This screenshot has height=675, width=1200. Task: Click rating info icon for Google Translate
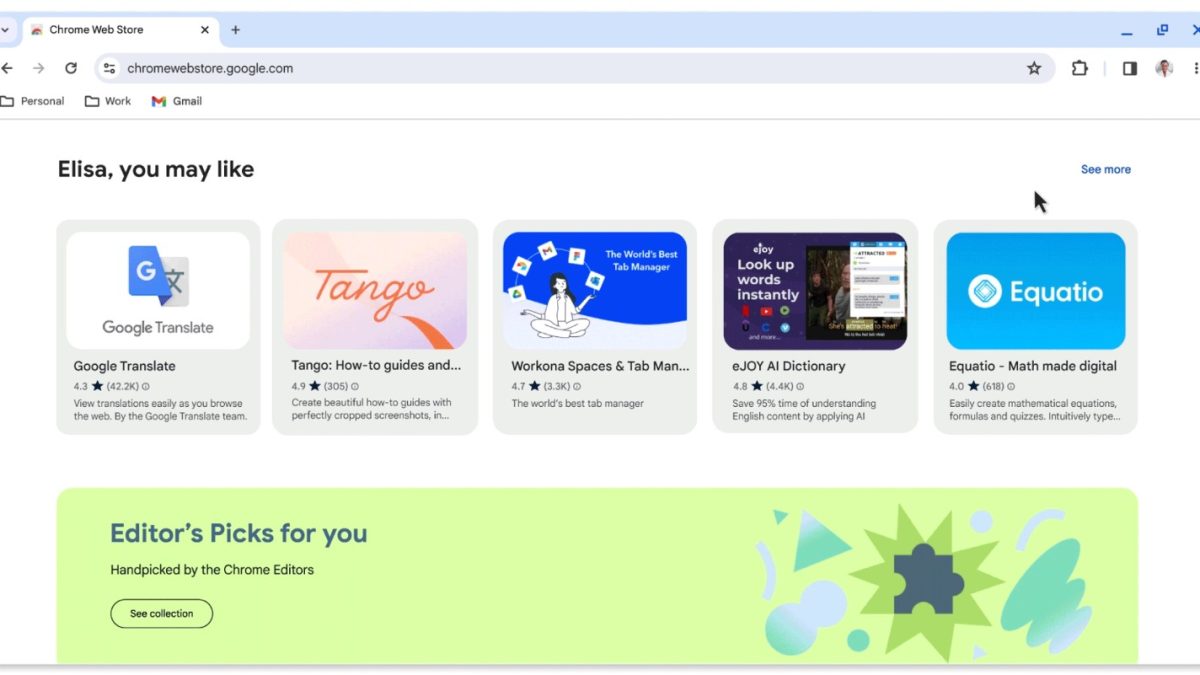[x=146, y=386]
